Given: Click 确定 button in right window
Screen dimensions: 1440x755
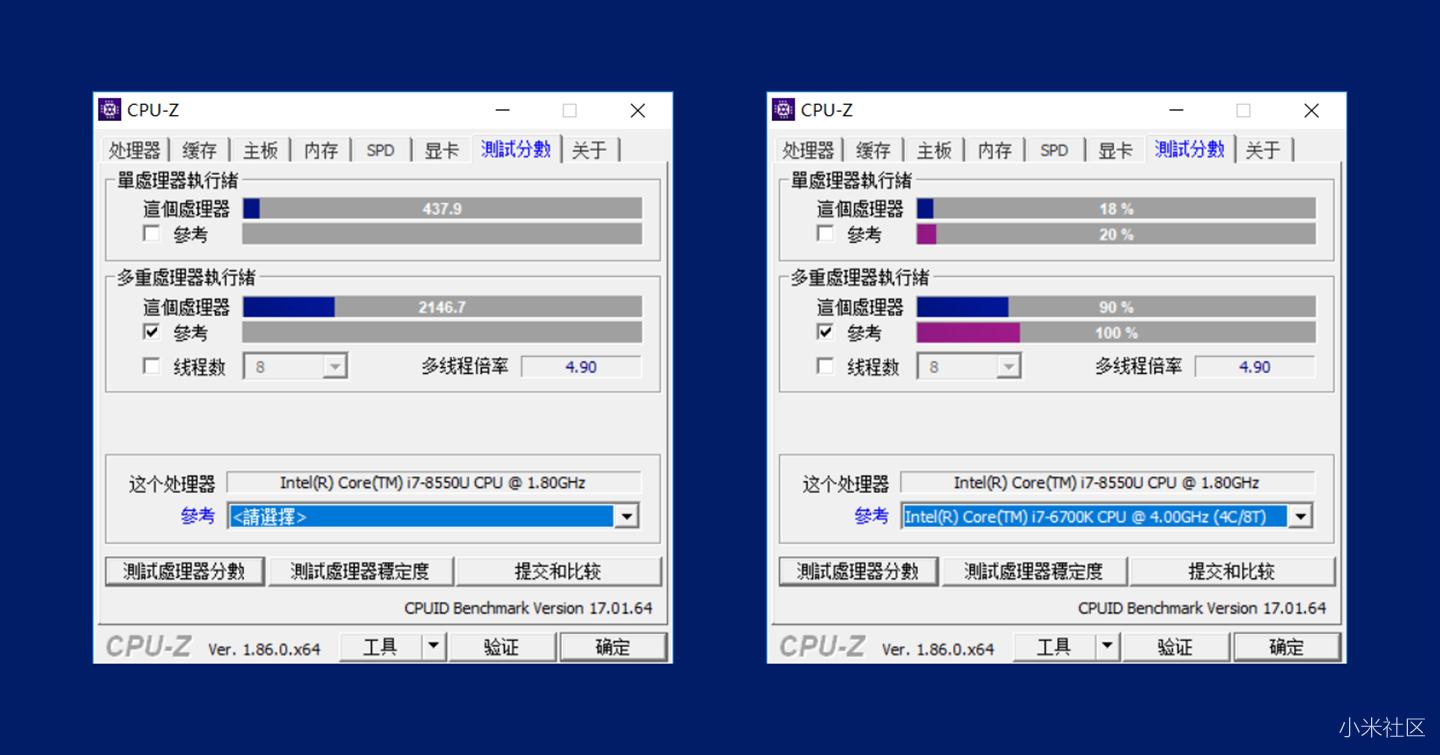Looking at the screenshot, I should click(x=1287, y=647).
